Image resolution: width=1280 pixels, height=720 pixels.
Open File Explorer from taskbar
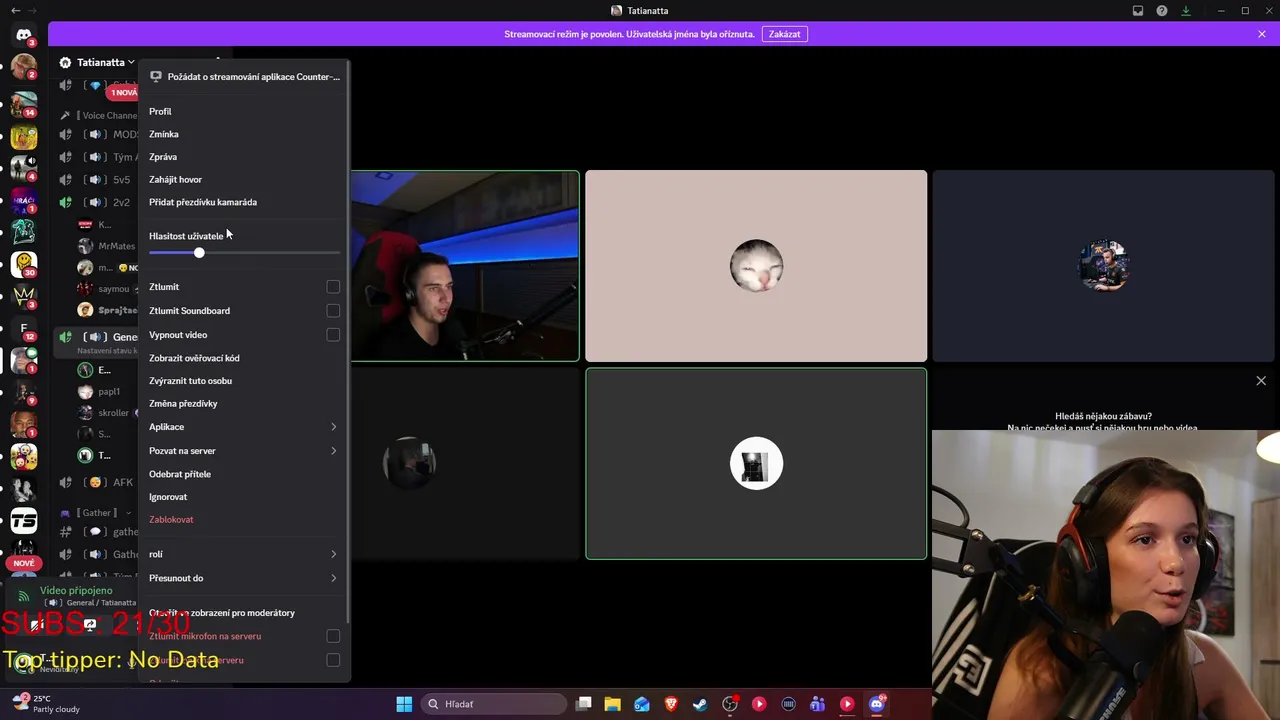pos(613,704)
